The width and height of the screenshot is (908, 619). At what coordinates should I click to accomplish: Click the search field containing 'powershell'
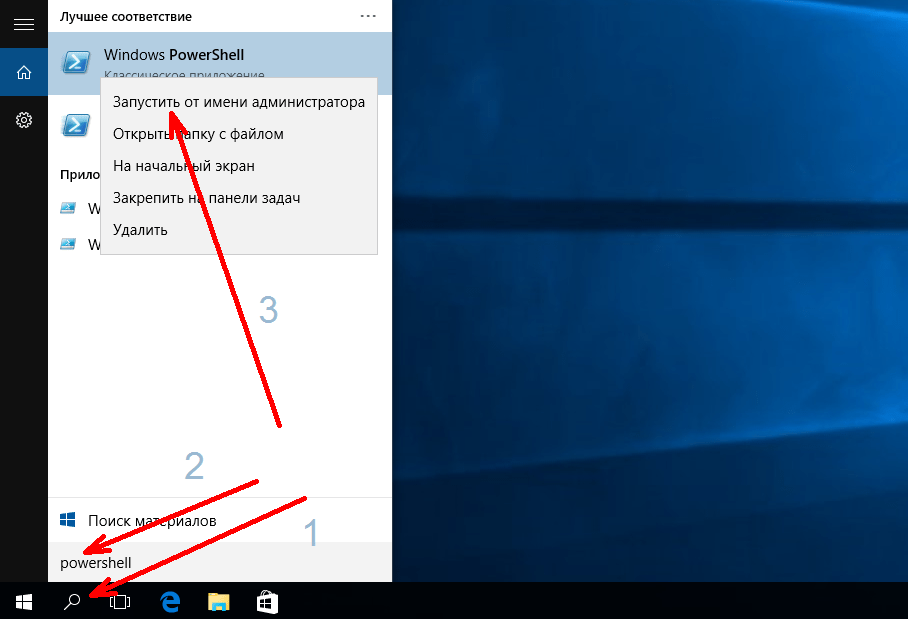tap(220, 563)
